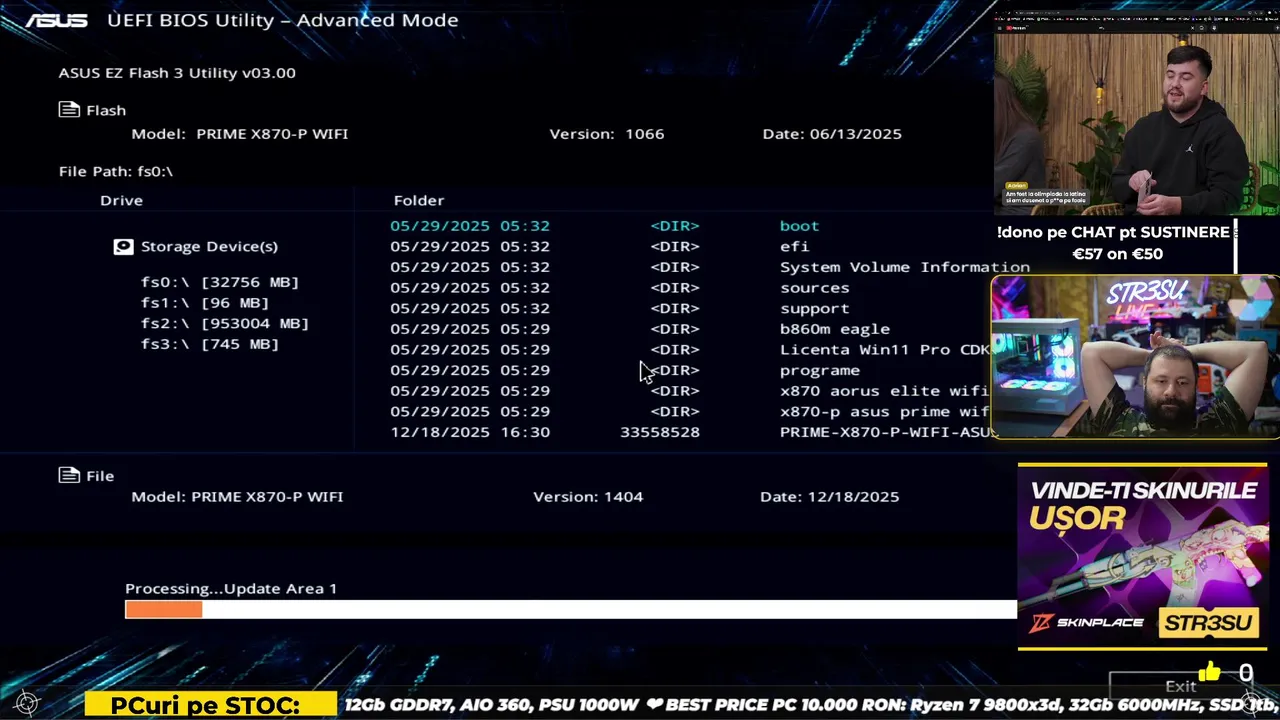The image size is (1280, 720).
Task: Click the BIOS update progress bar
Action: tap(571, 609)
